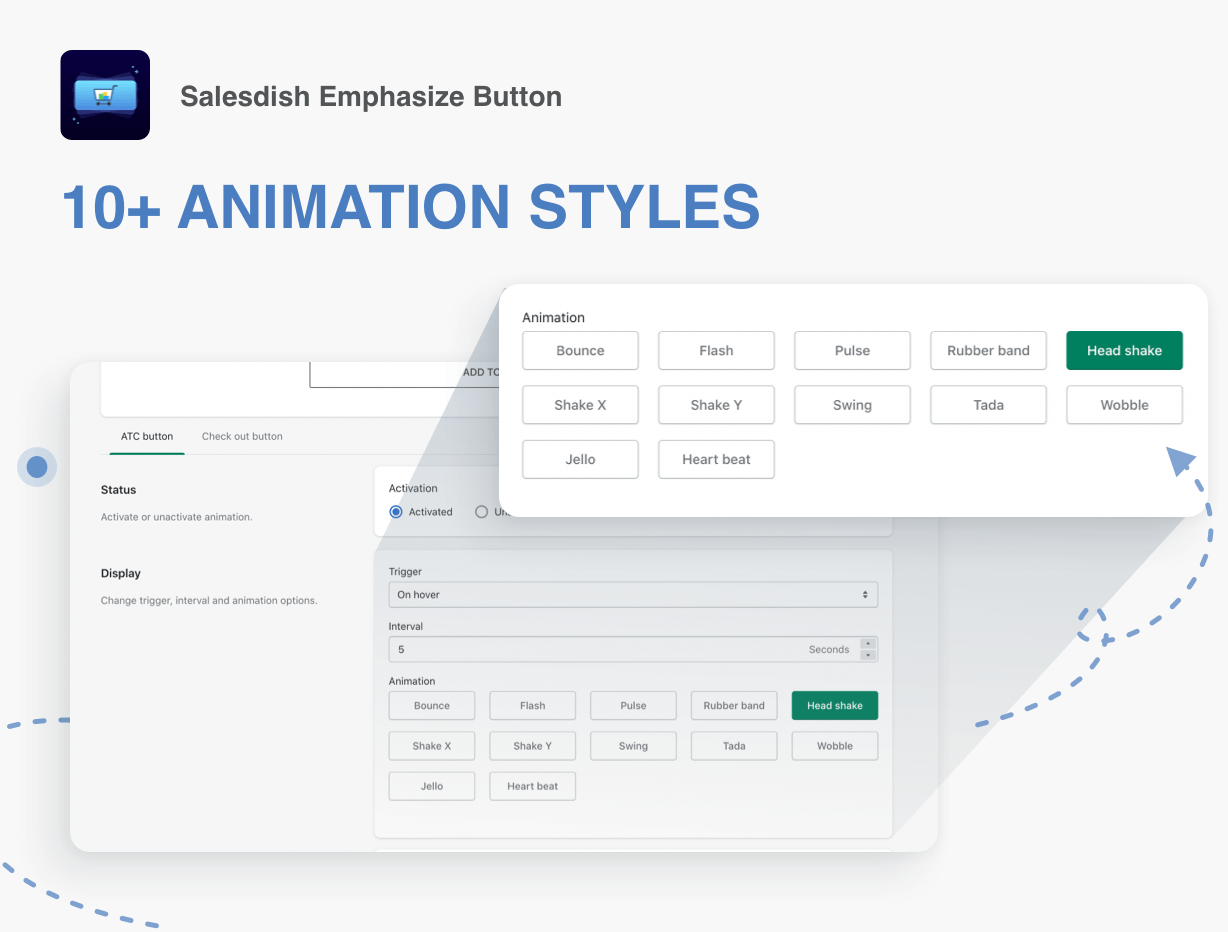Increase interval with the stepper up arrow

tap(868, 644)
